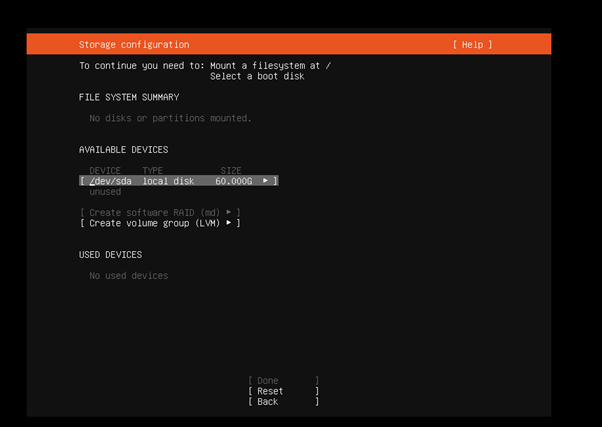The height and width of the screenshot is (427, 602).
Task: Open the Help menu in header
Action: pyautogui.click(x=472, y=45)
